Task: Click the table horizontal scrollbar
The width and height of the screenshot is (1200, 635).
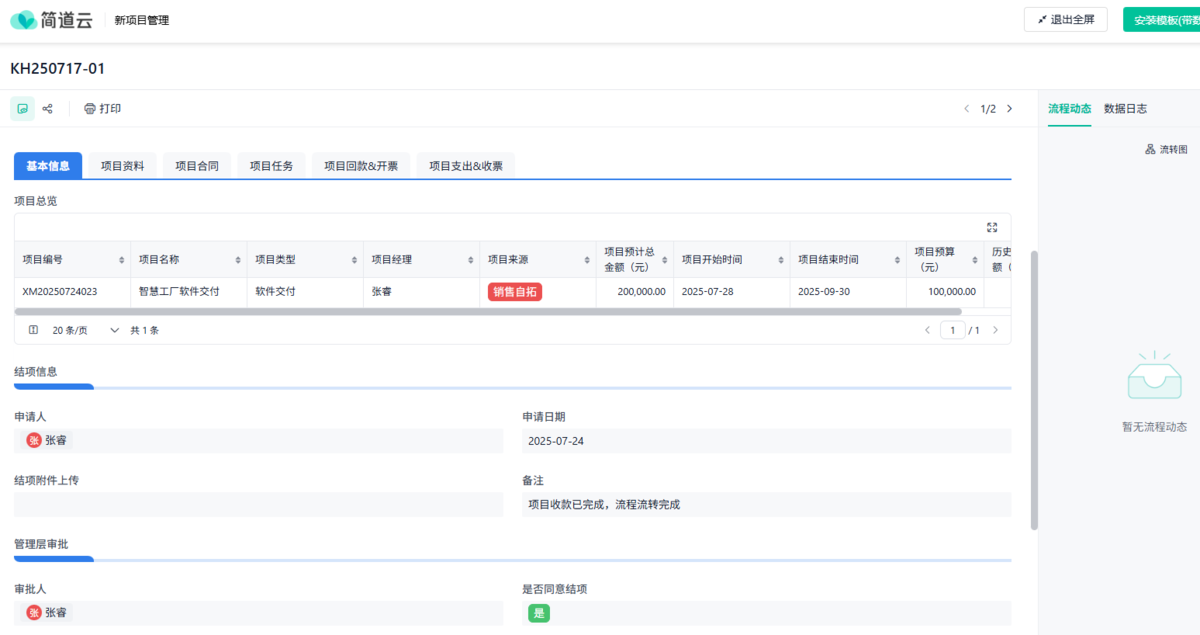Action: point(488,312)
